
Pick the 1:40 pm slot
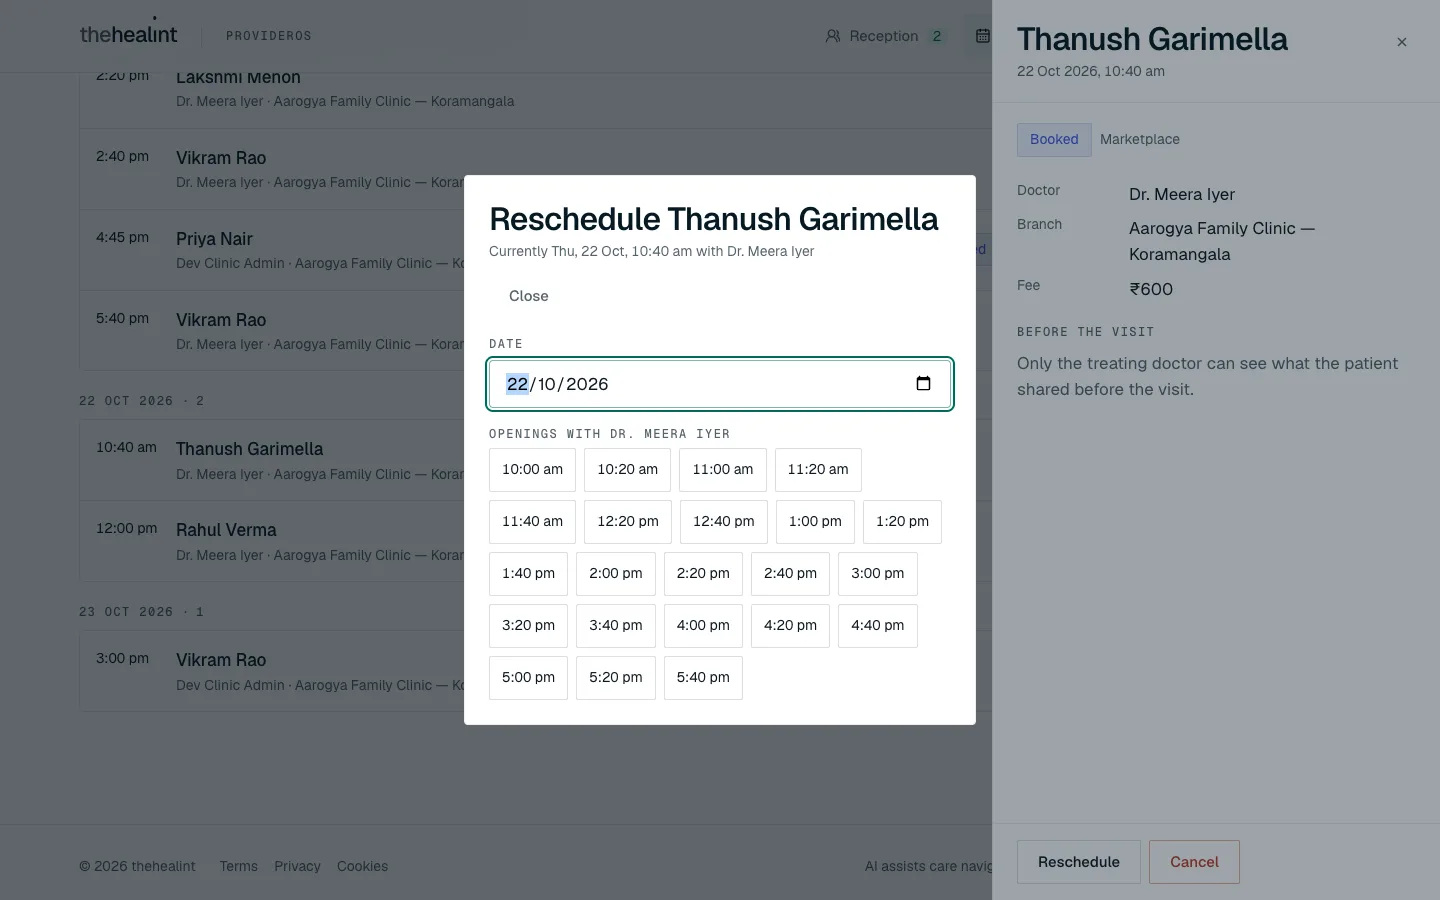[528, 574]
